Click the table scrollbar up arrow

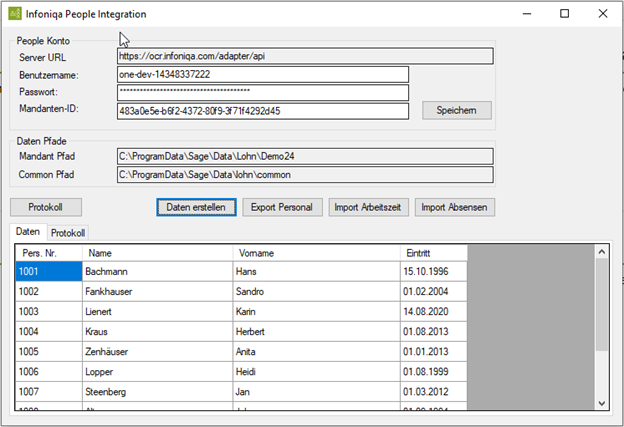[x=602, y=252]
